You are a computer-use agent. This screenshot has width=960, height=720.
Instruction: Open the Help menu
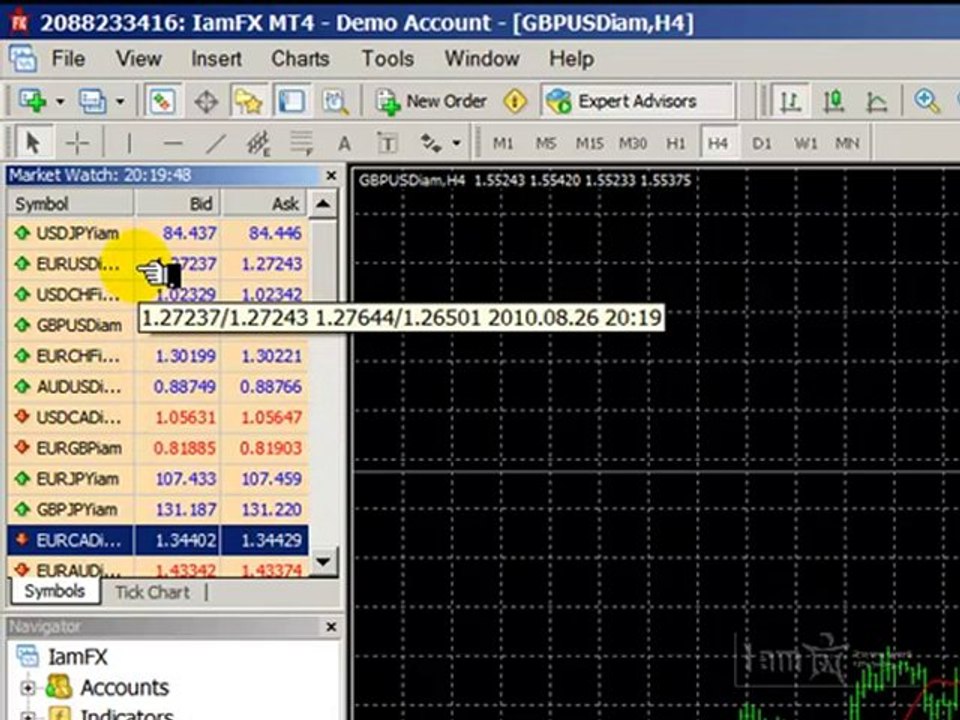coord(571,59)
